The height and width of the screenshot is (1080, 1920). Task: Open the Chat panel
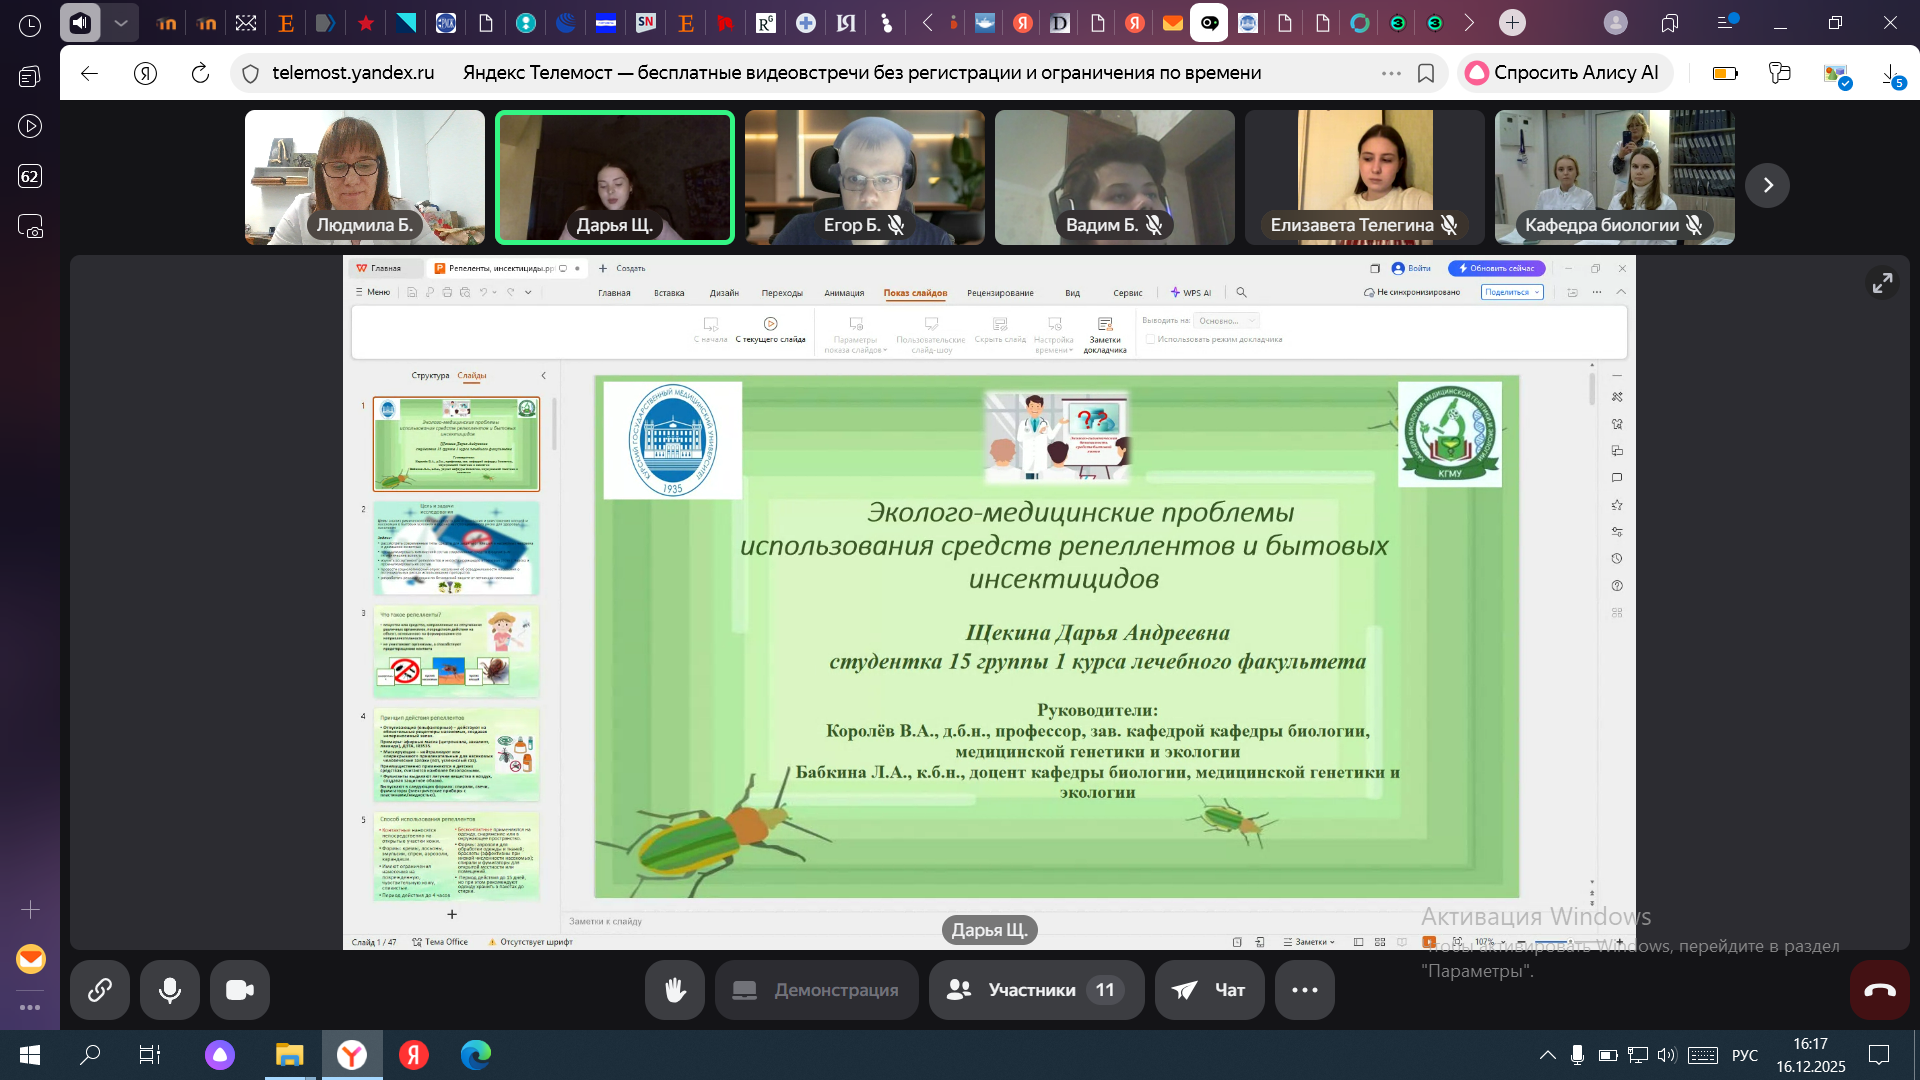pyautogui.click(x=1209, y=990)
